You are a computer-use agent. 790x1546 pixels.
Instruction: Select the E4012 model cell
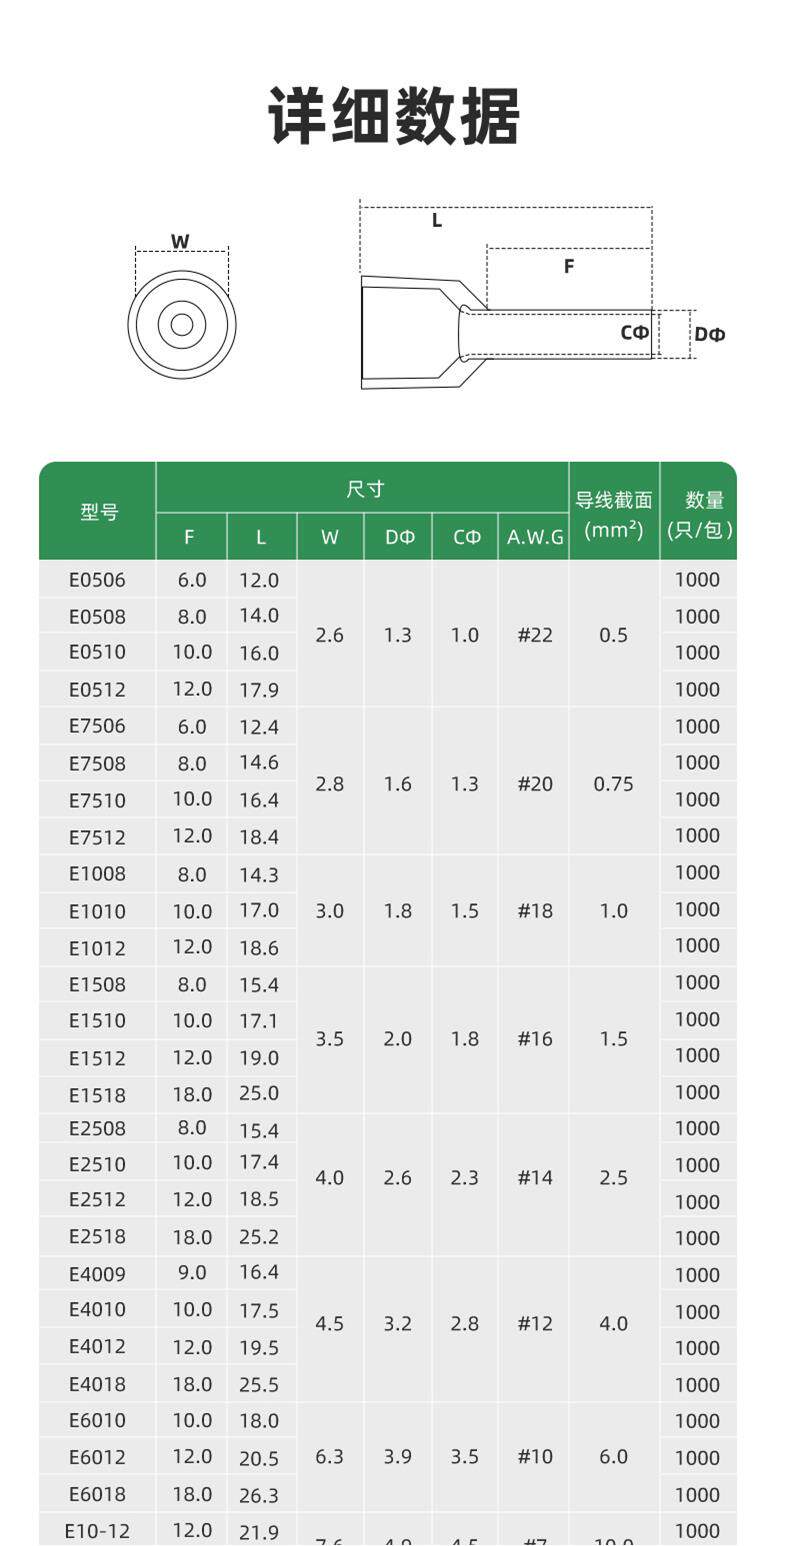pos(97,1347)
